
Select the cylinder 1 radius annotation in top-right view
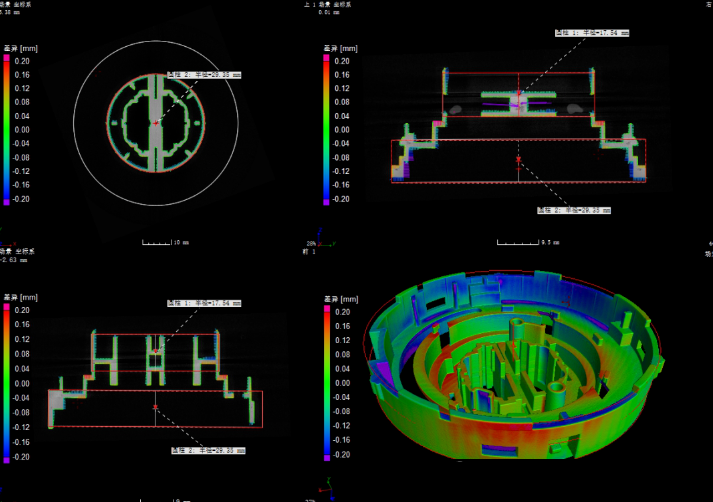click(592, 33)
